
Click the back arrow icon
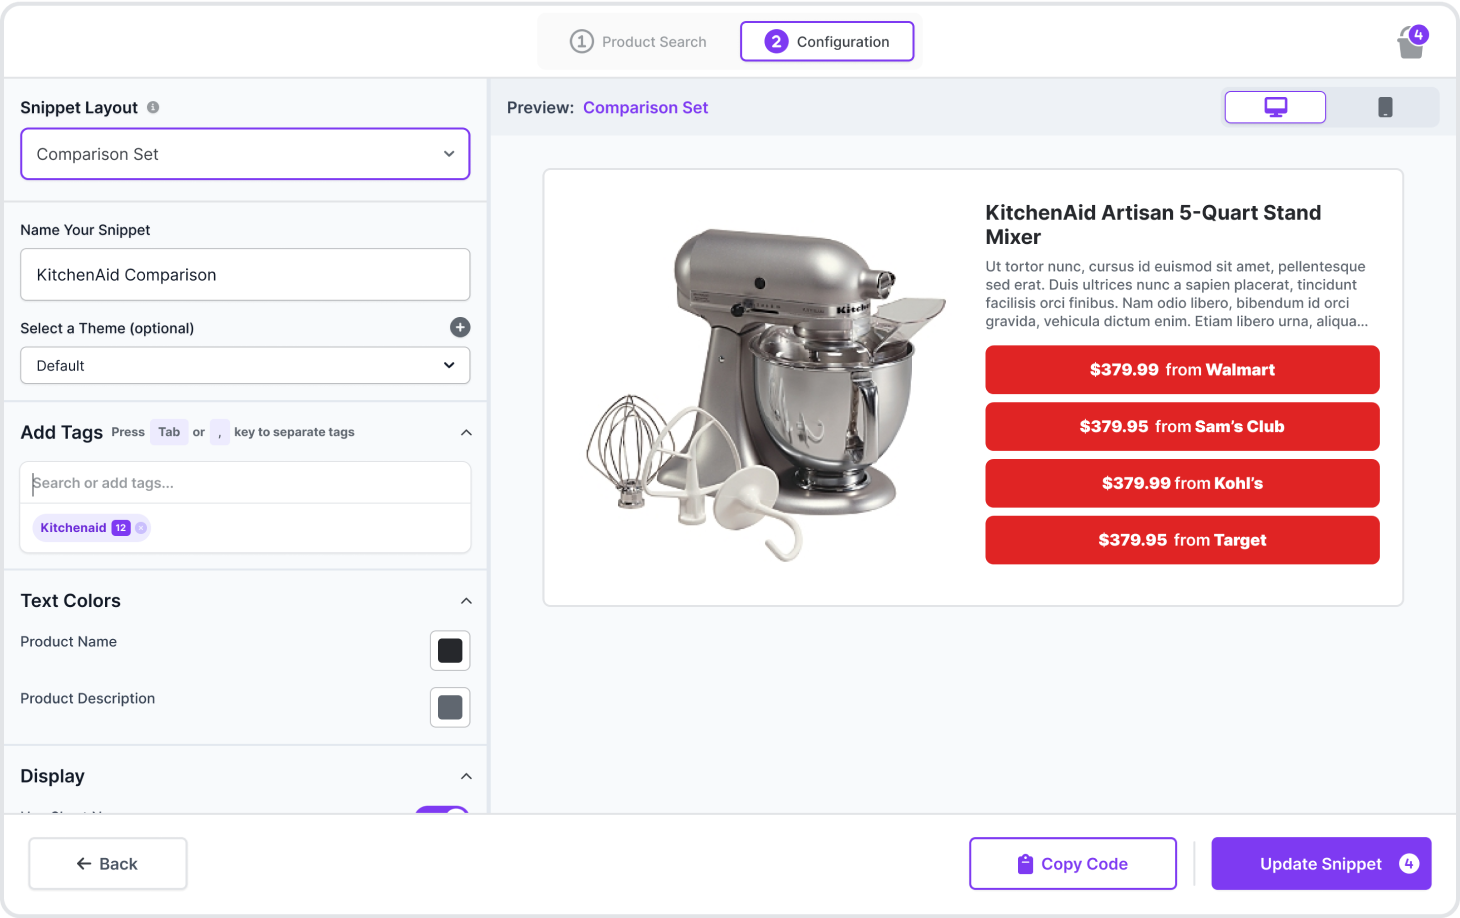[84, 864]
